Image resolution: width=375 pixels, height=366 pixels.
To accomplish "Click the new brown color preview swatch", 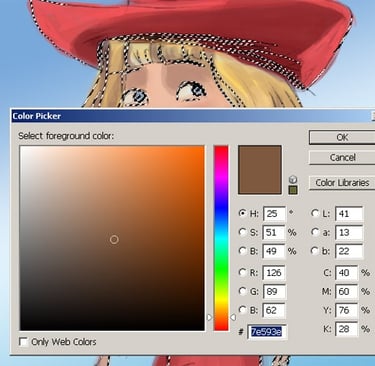I will pyautogui.click(x=260, y=169).
